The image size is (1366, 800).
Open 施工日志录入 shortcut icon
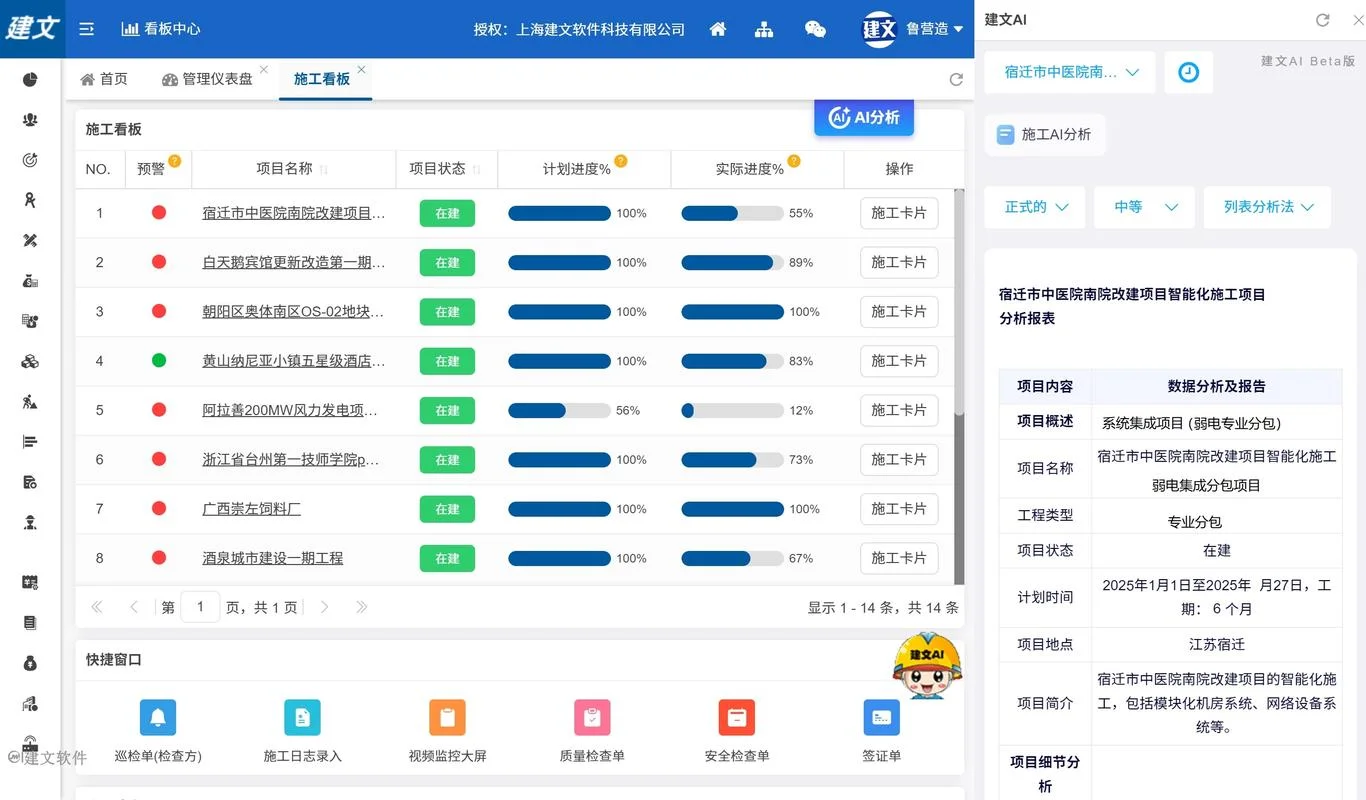[302, 717]
